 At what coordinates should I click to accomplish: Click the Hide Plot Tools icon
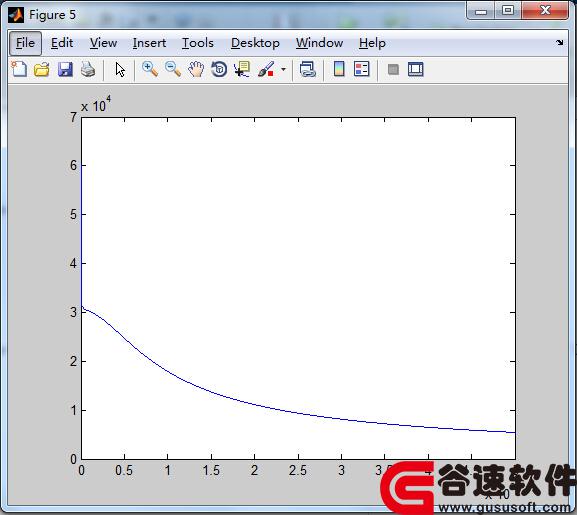click(393, 69)
